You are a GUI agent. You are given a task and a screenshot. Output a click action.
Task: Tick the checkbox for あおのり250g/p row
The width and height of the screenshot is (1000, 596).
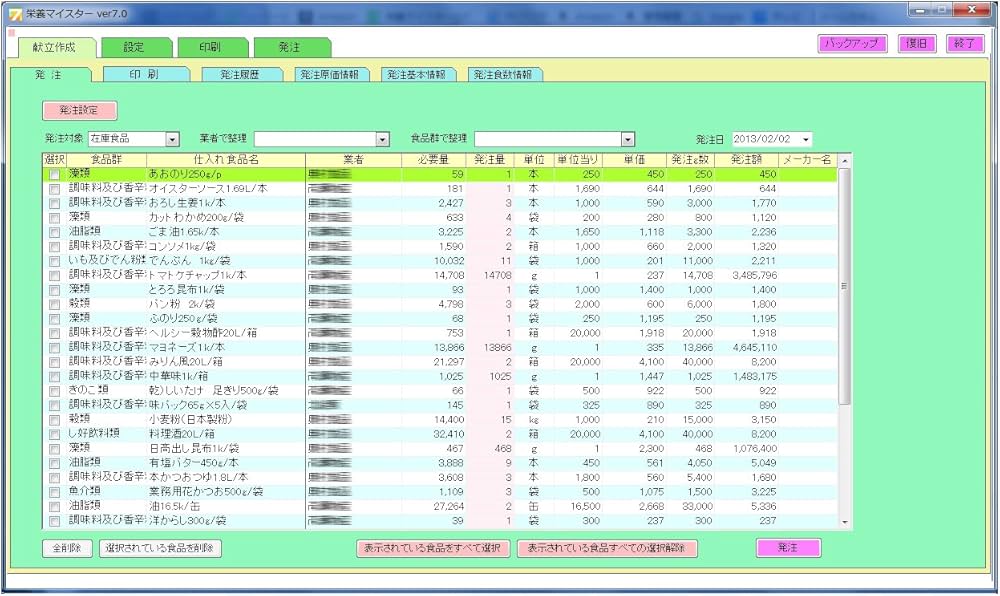tap(55, 174)
